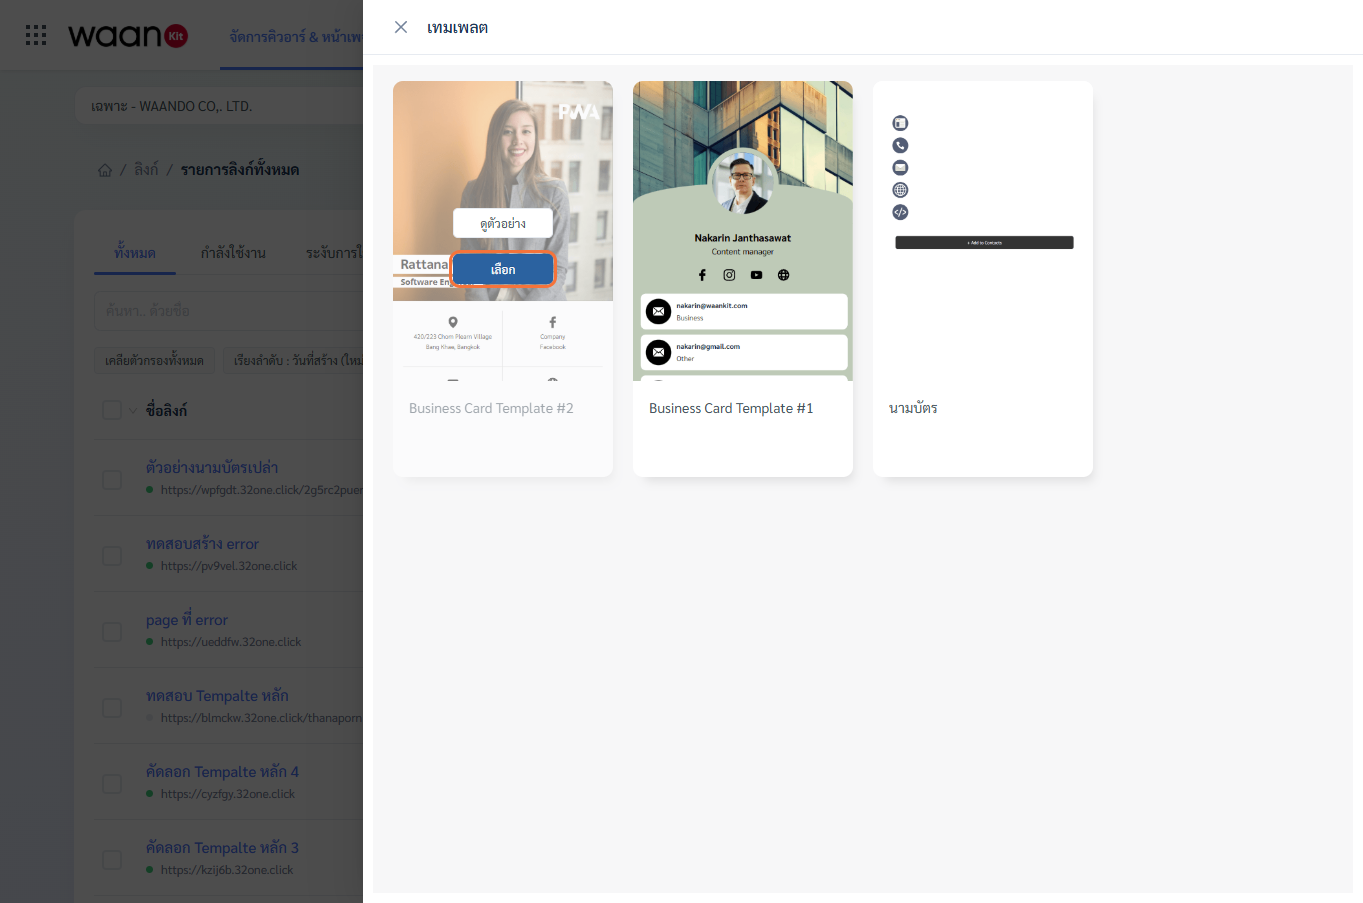Open the ทดสอบ Tempalte หลัก link name
Screen dimensions: 1363x903
click(217, 696)
